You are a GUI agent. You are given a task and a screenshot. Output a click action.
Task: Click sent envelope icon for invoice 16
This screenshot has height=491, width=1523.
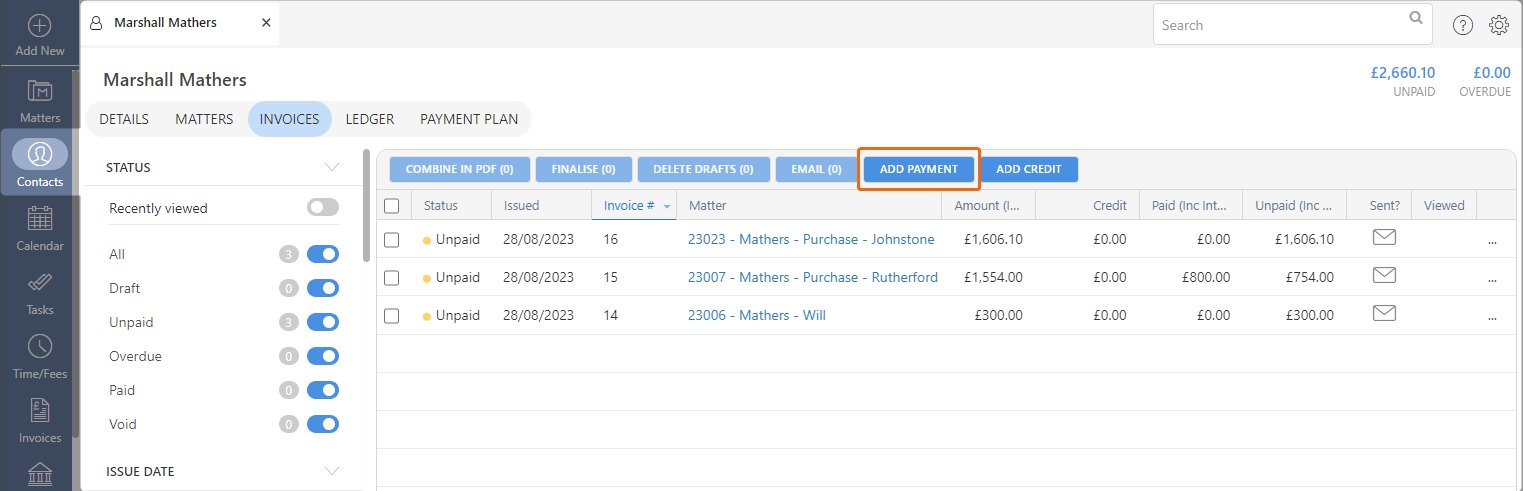[x=1384, y=238]
